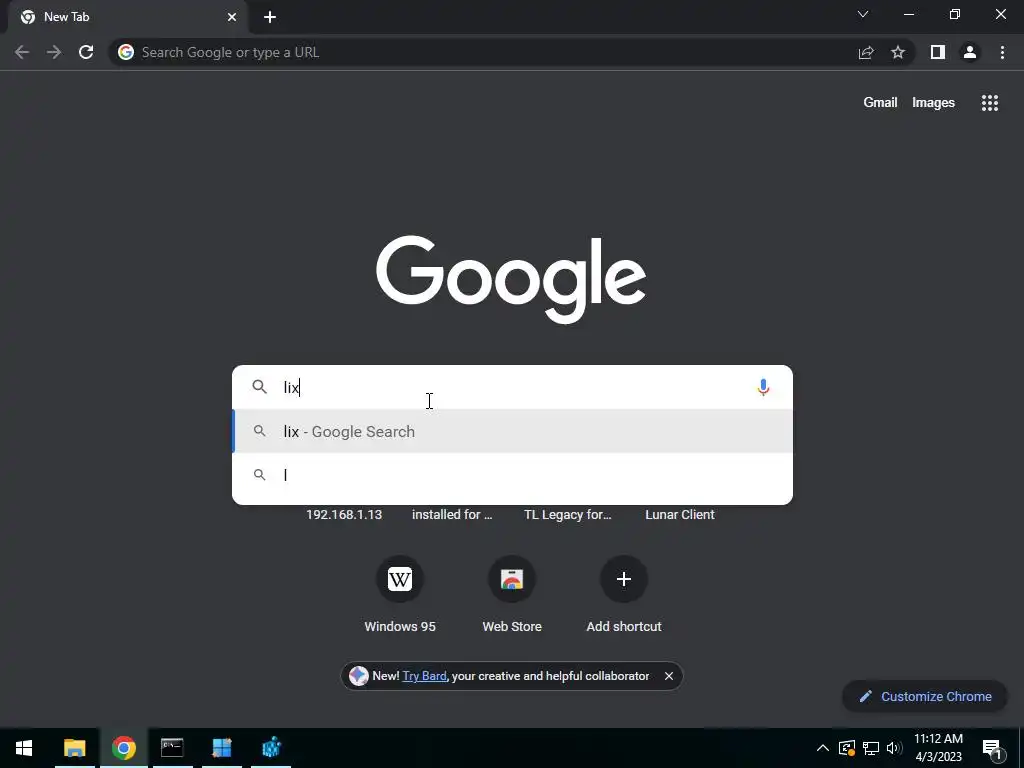The width and height of the screenshot is (1024, 768).
Task: Follow the Try Bard link
Action: point(424,676)
